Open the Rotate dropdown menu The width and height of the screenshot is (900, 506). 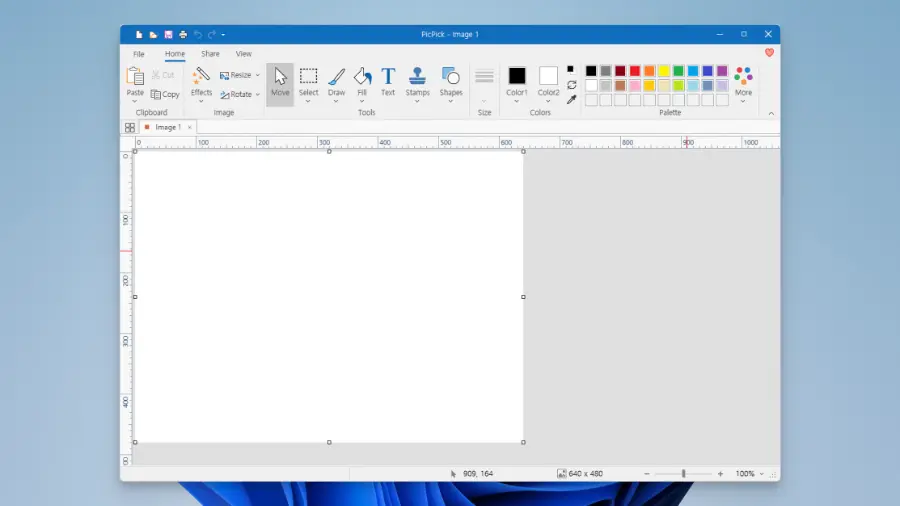pos(257,95)
